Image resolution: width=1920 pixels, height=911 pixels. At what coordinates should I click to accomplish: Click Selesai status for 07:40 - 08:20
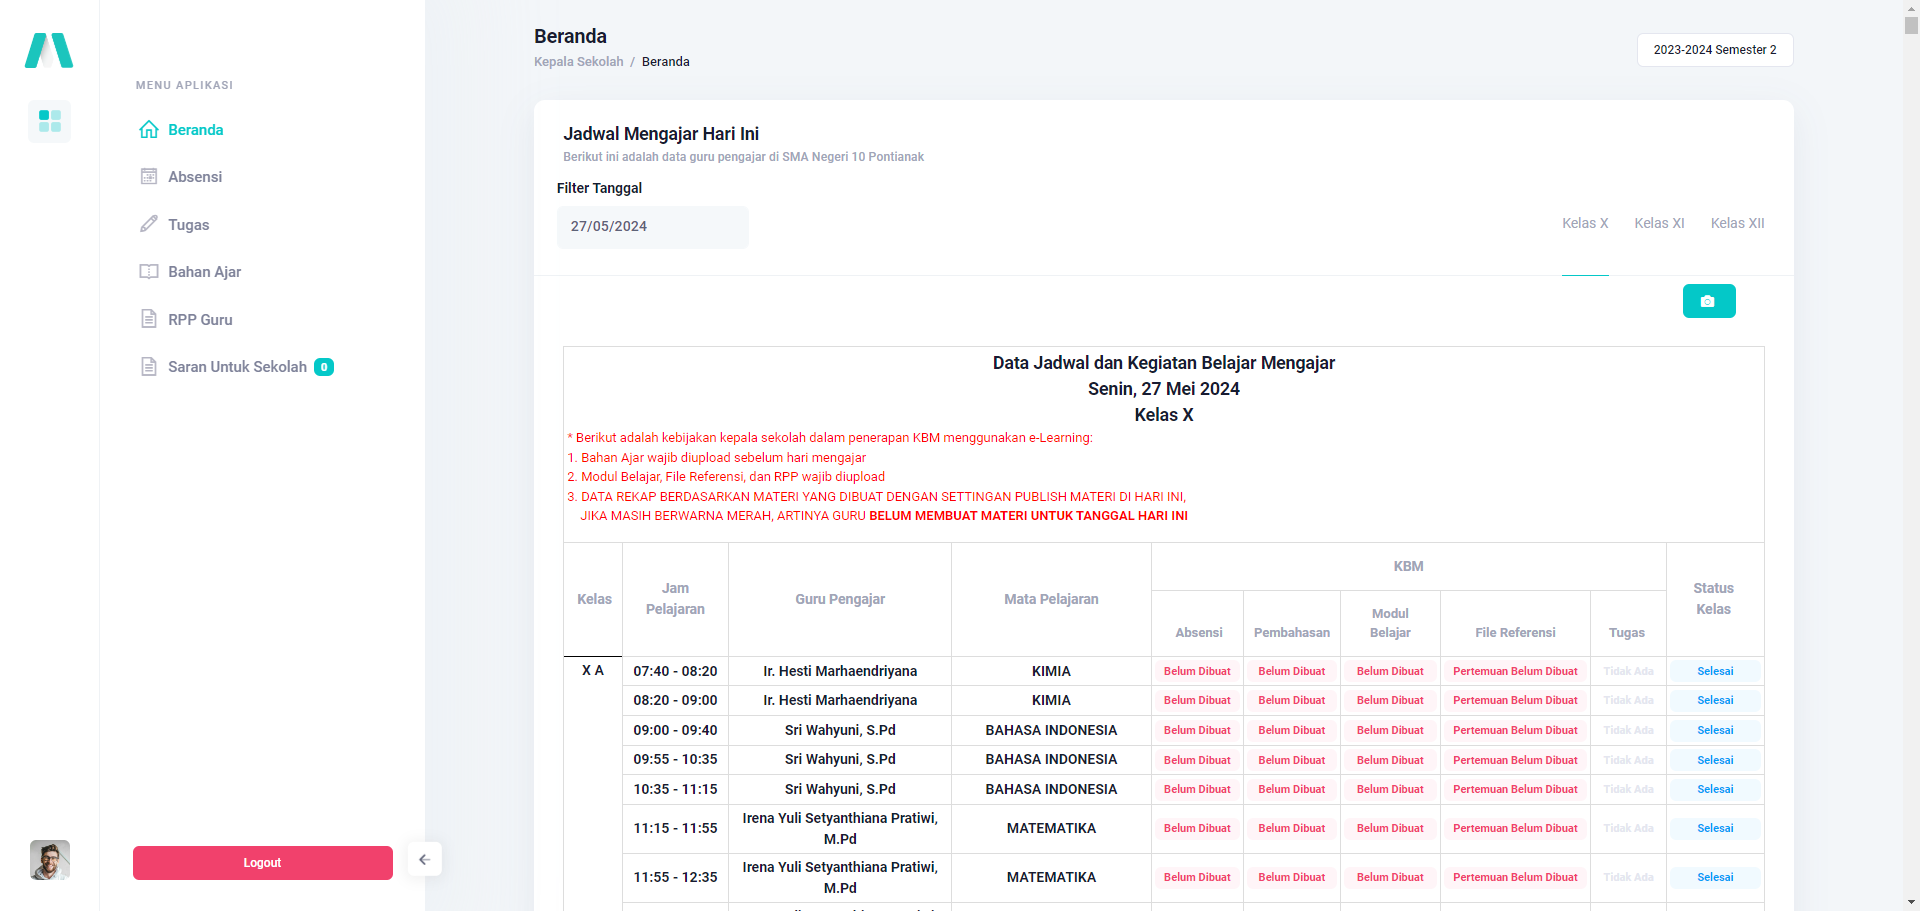pos(1714,672)
